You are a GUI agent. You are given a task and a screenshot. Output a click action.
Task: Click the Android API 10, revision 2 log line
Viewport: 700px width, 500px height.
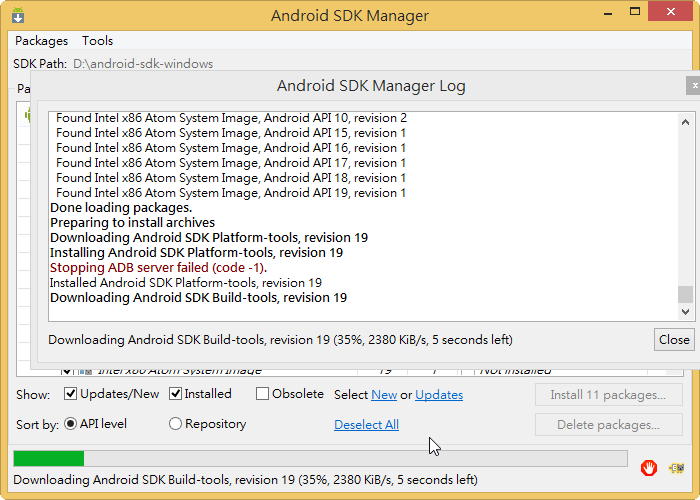[x=231, y=118]
